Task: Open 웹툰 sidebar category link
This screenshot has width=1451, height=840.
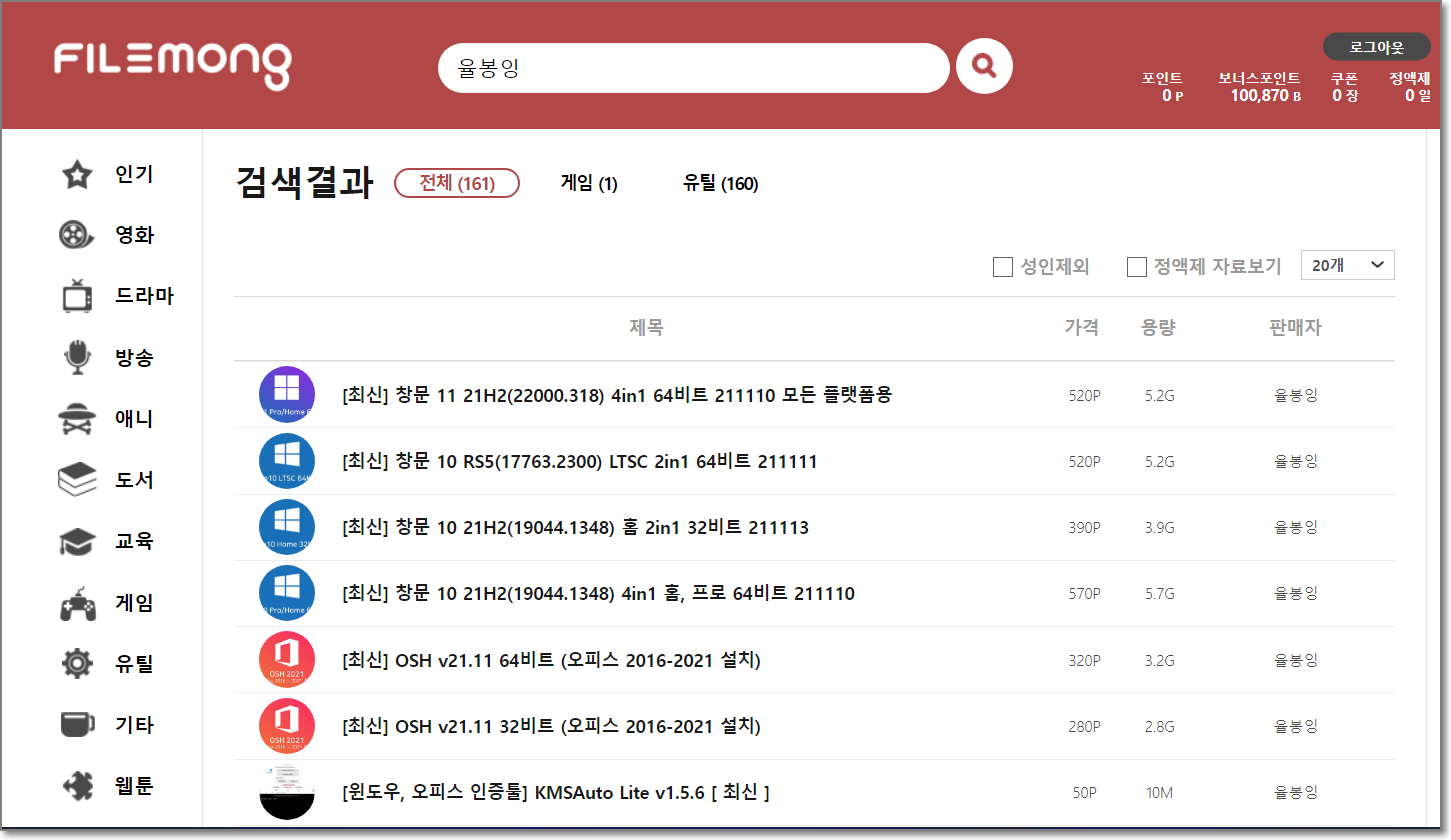Action: coord(135,786)
